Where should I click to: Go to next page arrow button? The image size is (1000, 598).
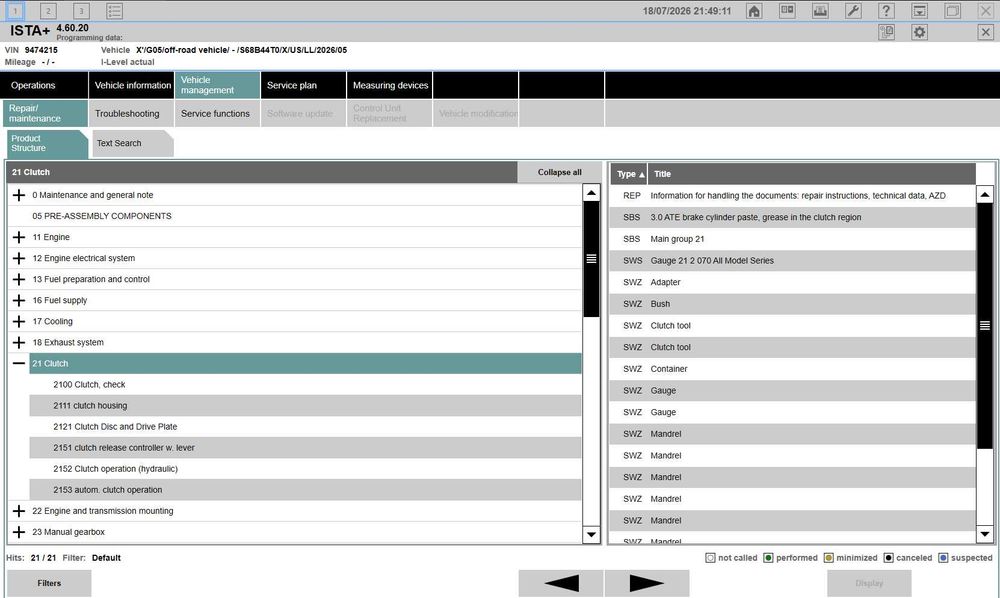(x=647, y=583)
